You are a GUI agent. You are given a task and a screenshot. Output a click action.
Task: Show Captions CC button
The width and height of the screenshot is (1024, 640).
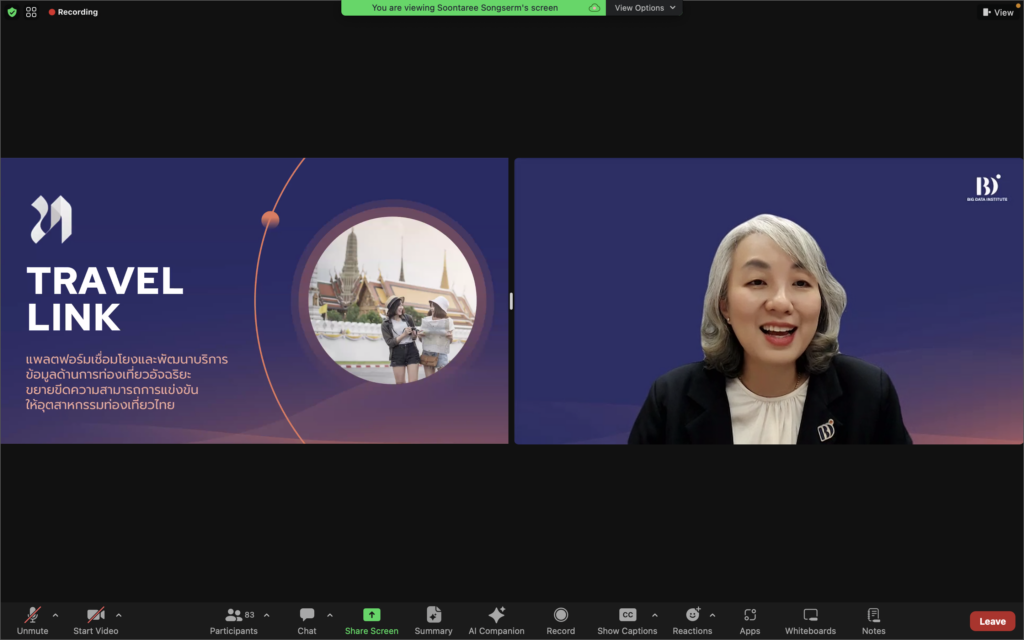(627, 615)
